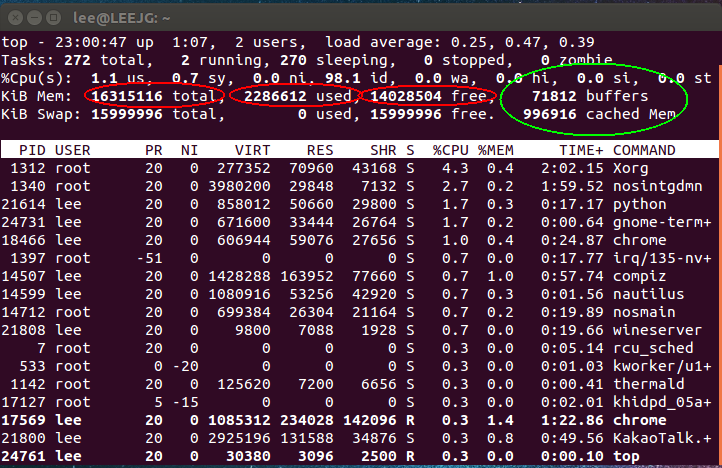This screenshot has width=722, height=468.
Task: Click swap total value 15999996
Action: [x=127, y=114]
